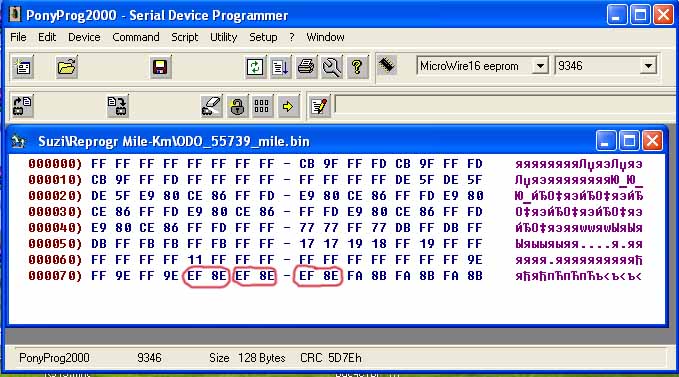Launch the script execution icon

281,67
